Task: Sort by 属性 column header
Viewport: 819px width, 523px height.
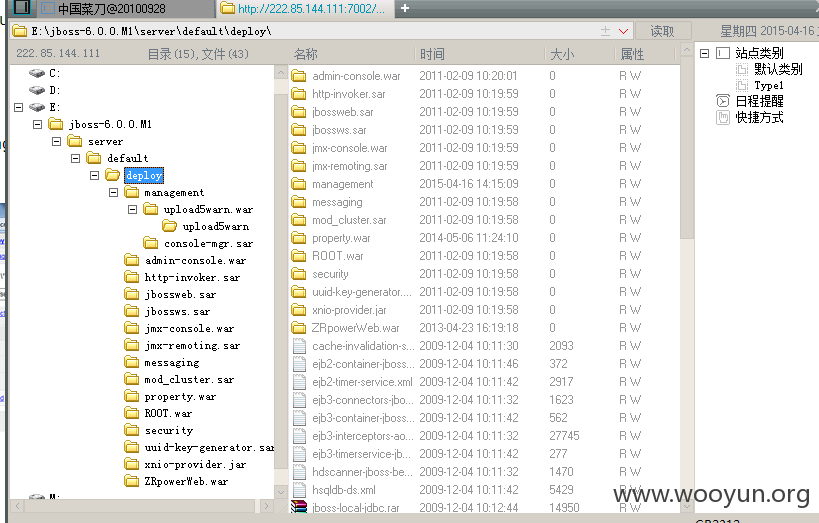Action: (632, 54)
